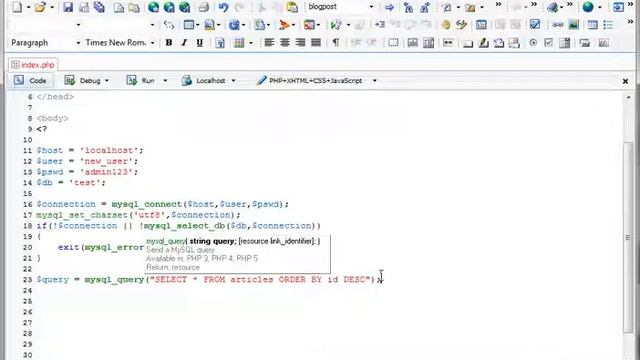
Task: Open the Paragraph style dropdown
Action: point(78,43)
